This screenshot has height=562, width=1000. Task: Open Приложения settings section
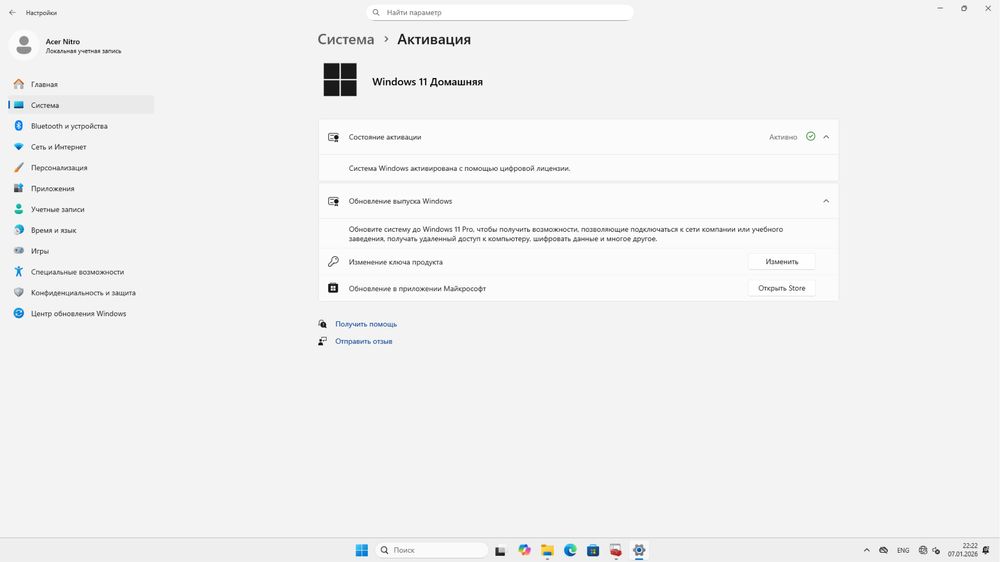81,188
